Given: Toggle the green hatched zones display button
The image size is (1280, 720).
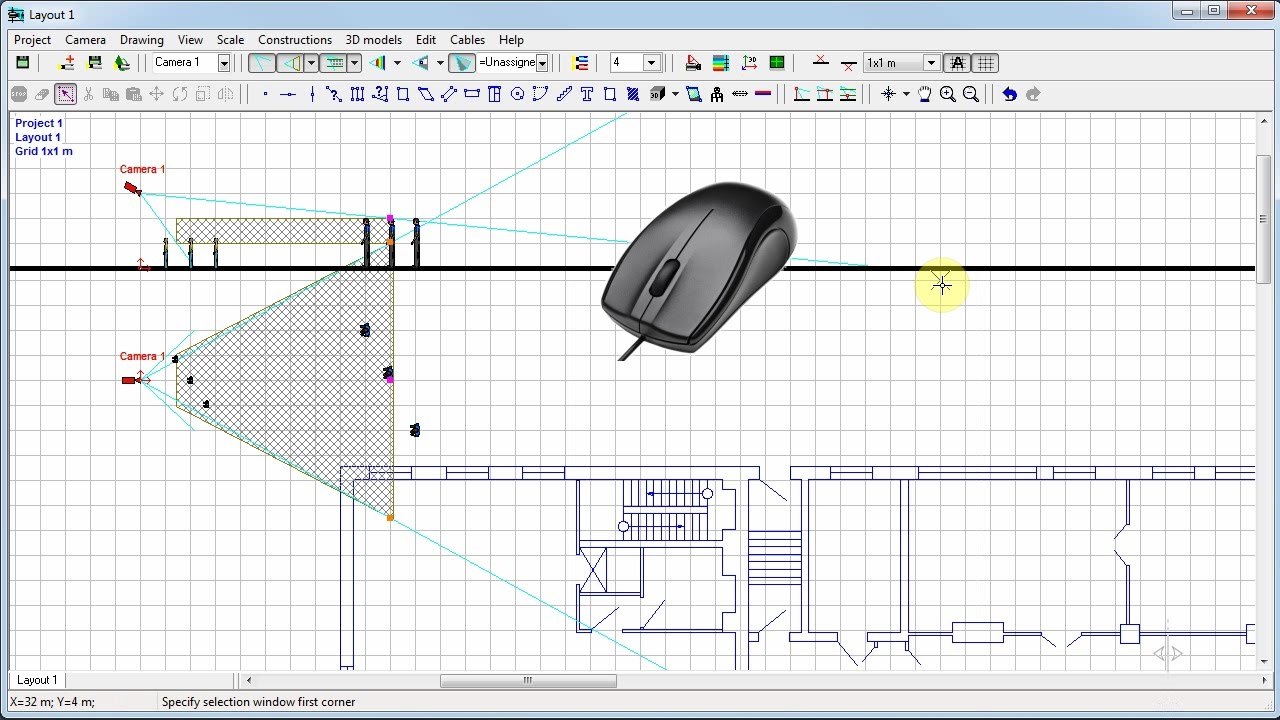Looking at the screenshot, I should point(333,62).
